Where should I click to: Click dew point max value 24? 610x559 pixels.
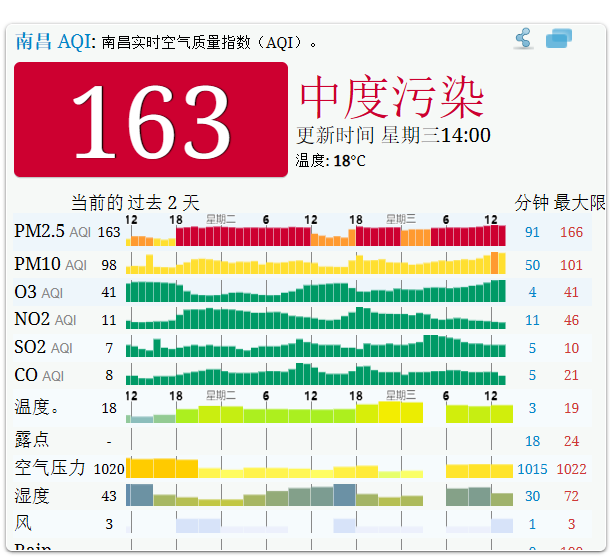click(571, 441)
